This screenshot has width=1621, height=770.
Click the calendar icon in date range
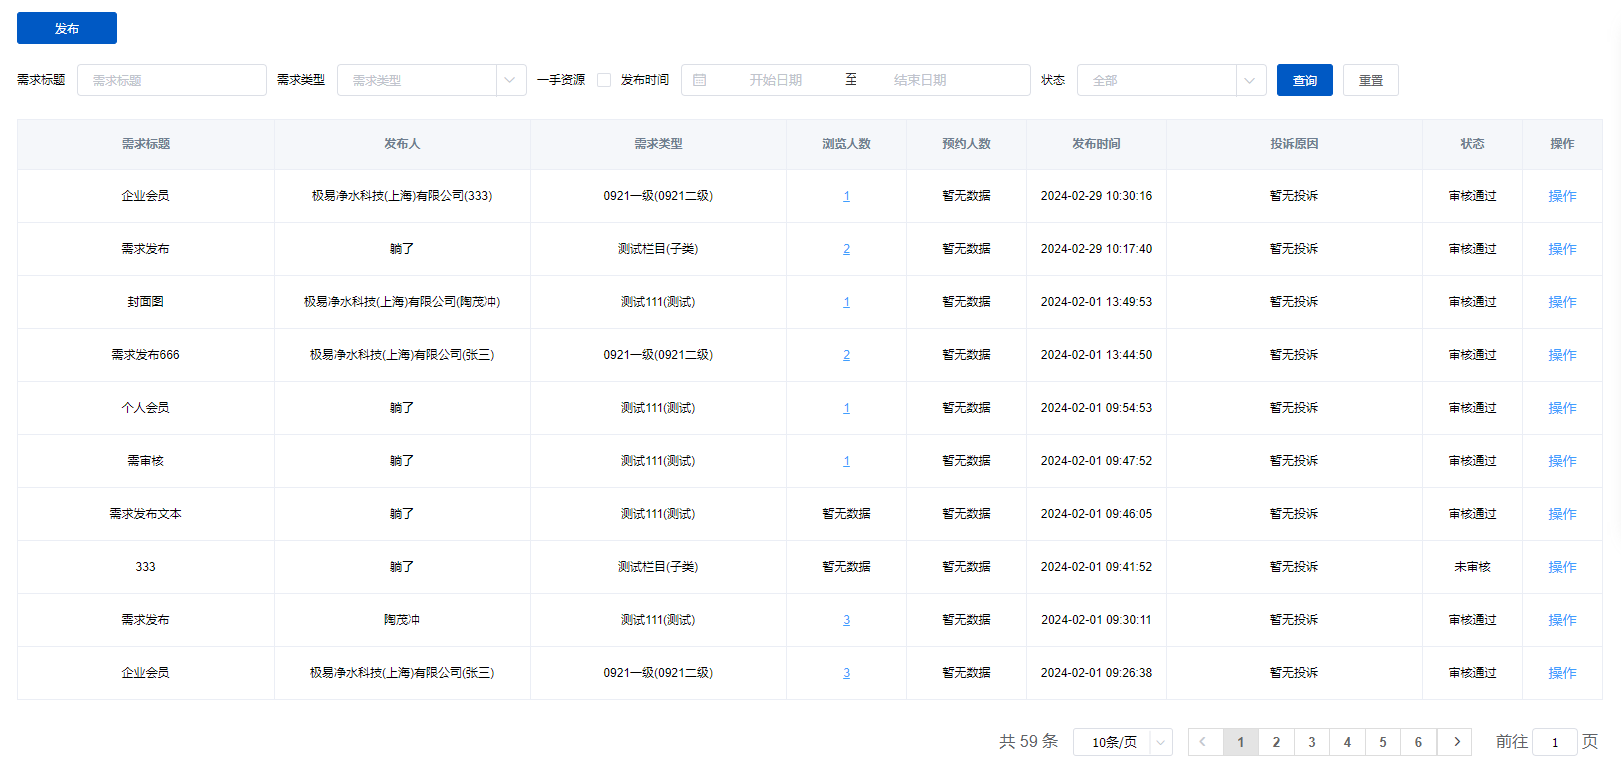(700, 80)
